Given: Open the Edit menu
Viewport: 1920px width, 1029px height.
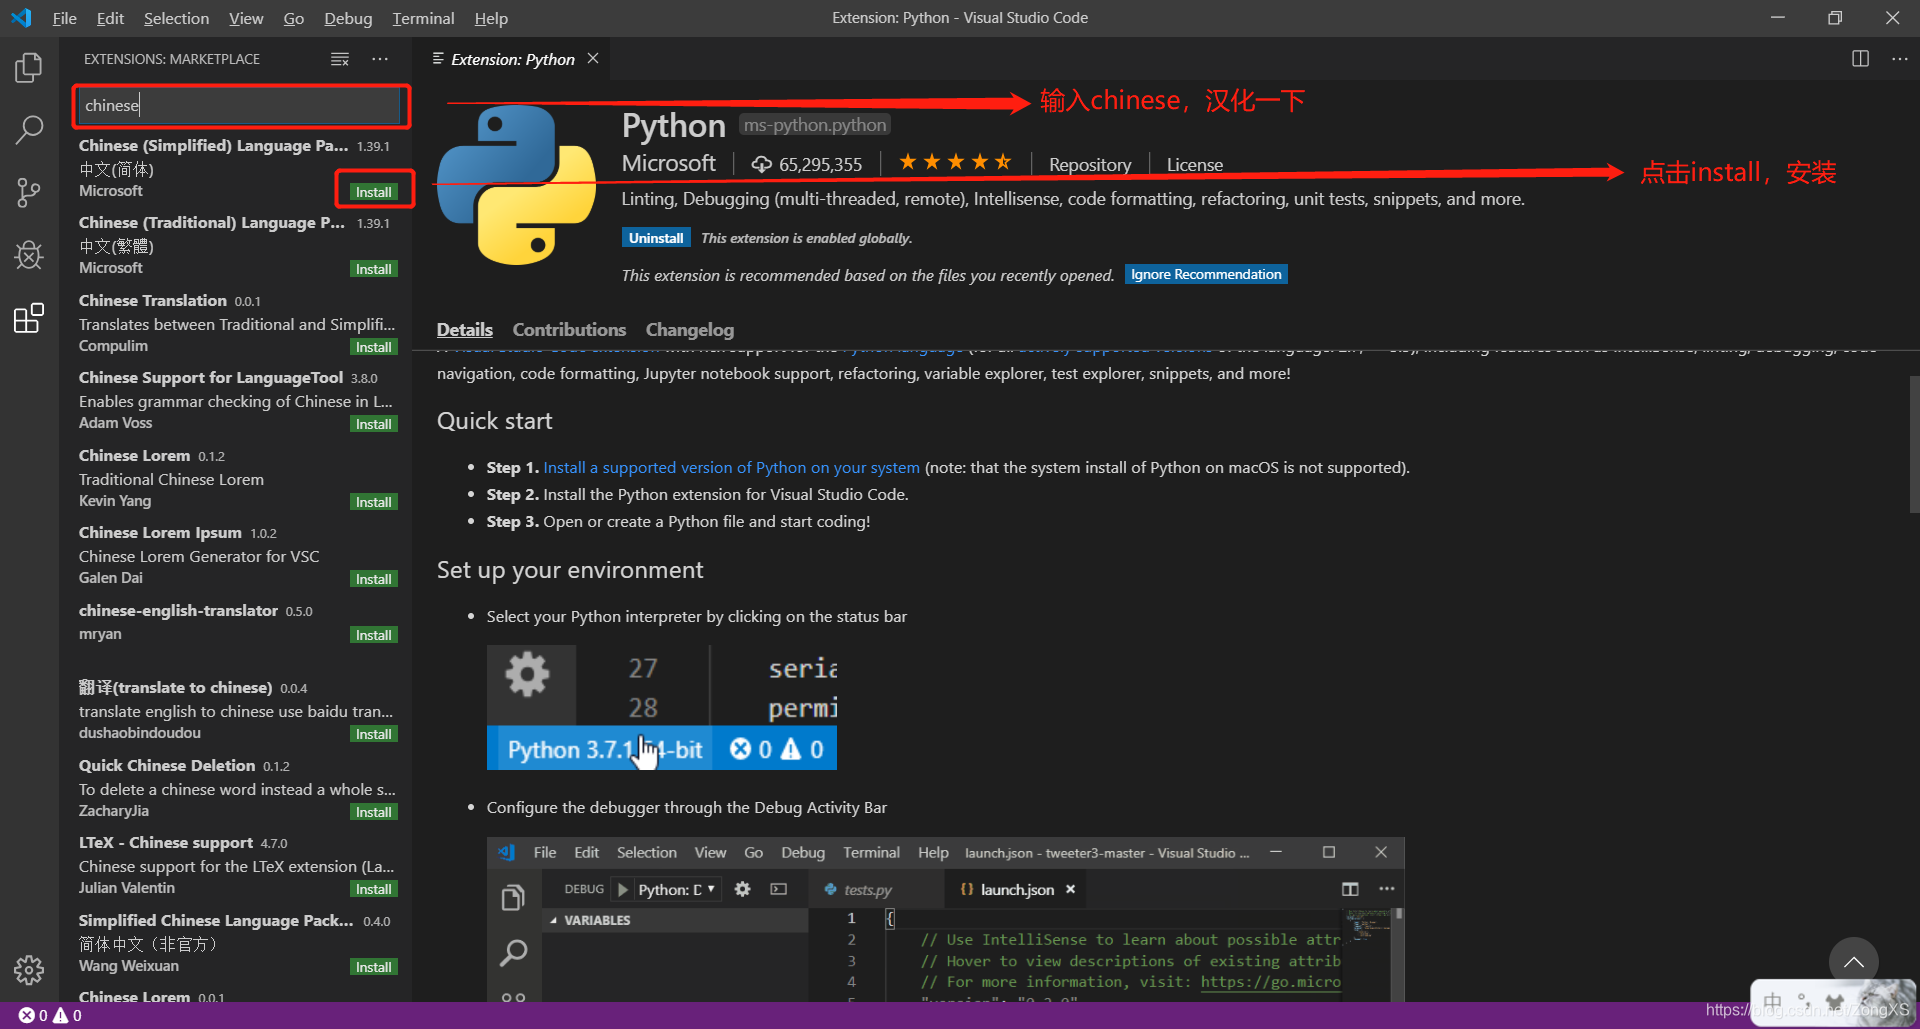Looking at the screenshot, I should (110, 18).
